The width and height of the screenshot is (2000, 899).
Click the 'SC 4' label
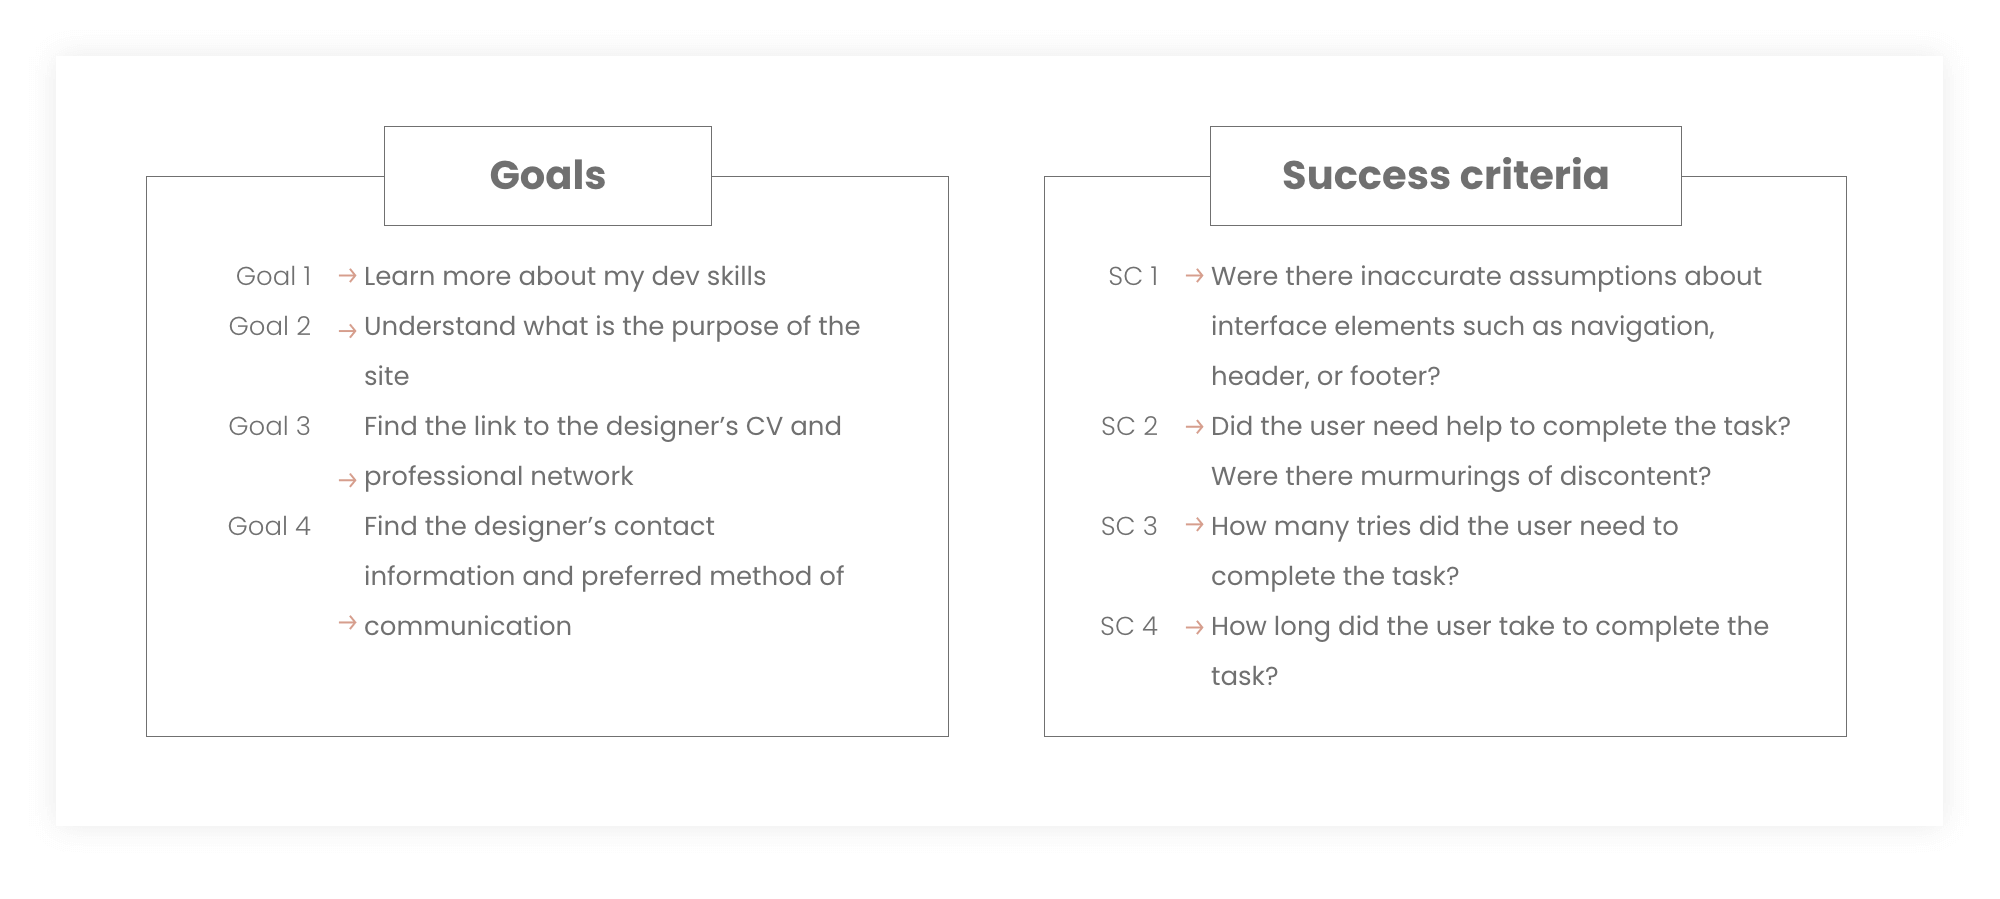pos(1129,626)
